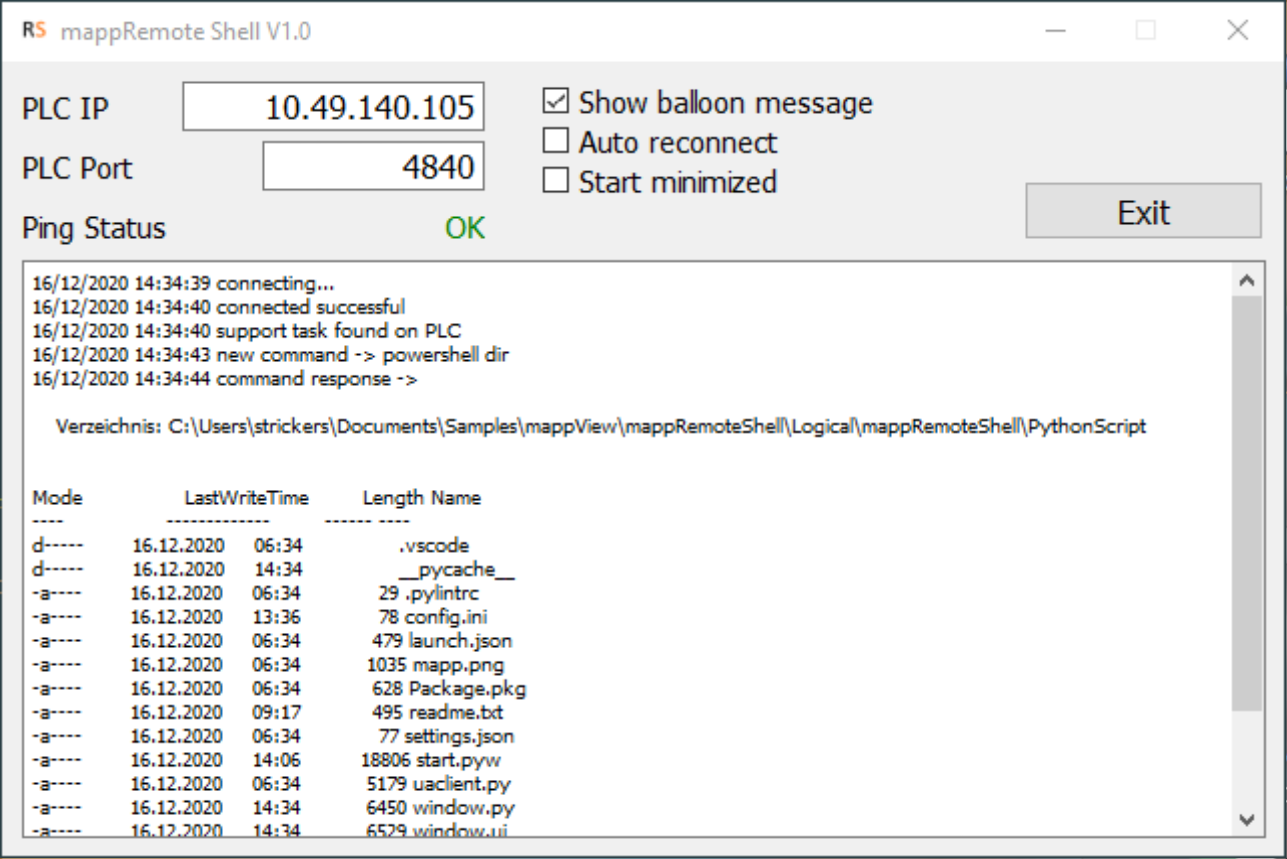Screen dimensions: 1287x859
Task: Focus the PLC IP input field
Action: pos(333,106)
